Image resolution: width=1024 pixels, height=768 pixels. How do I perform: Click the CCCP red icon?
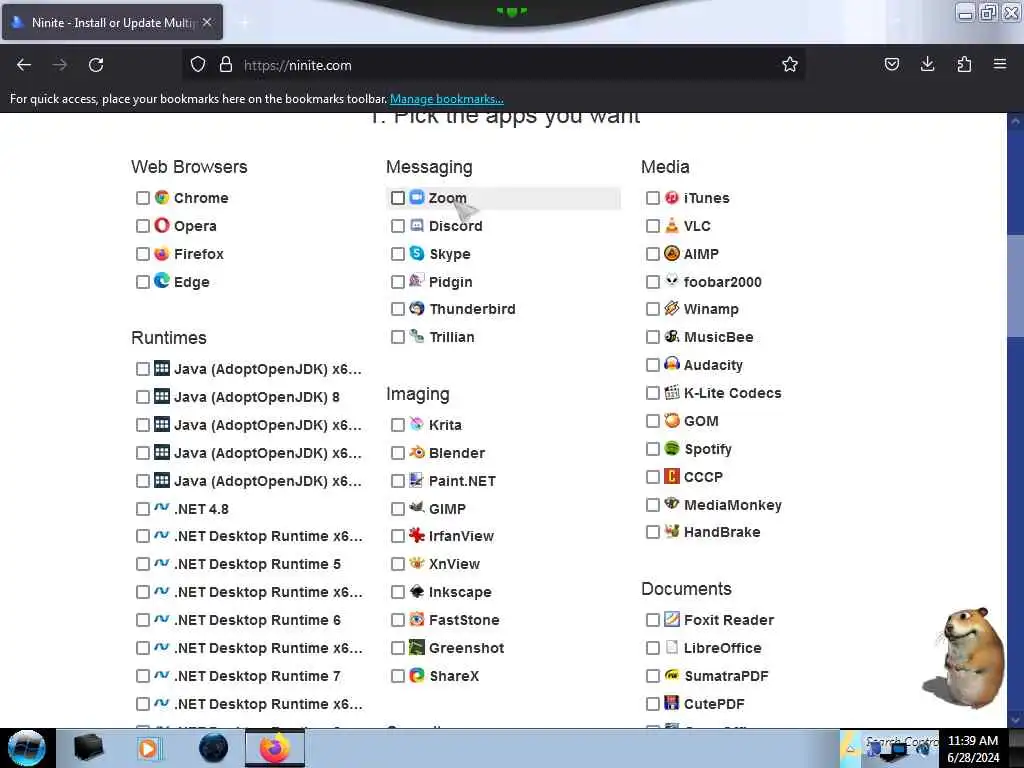672,476
